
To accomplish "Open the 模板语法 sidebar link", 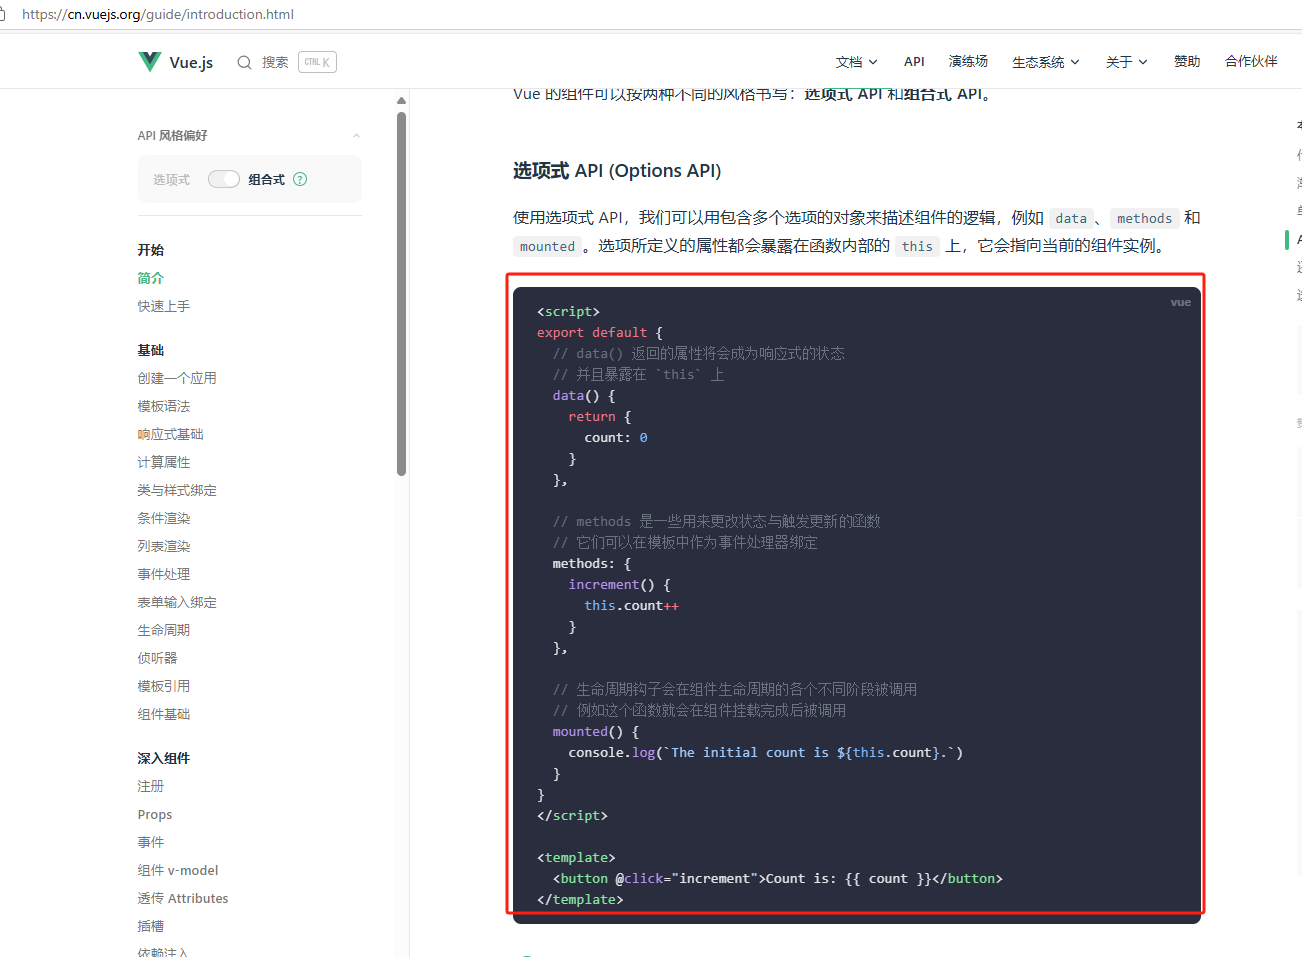I will click(x=164, y=406).
